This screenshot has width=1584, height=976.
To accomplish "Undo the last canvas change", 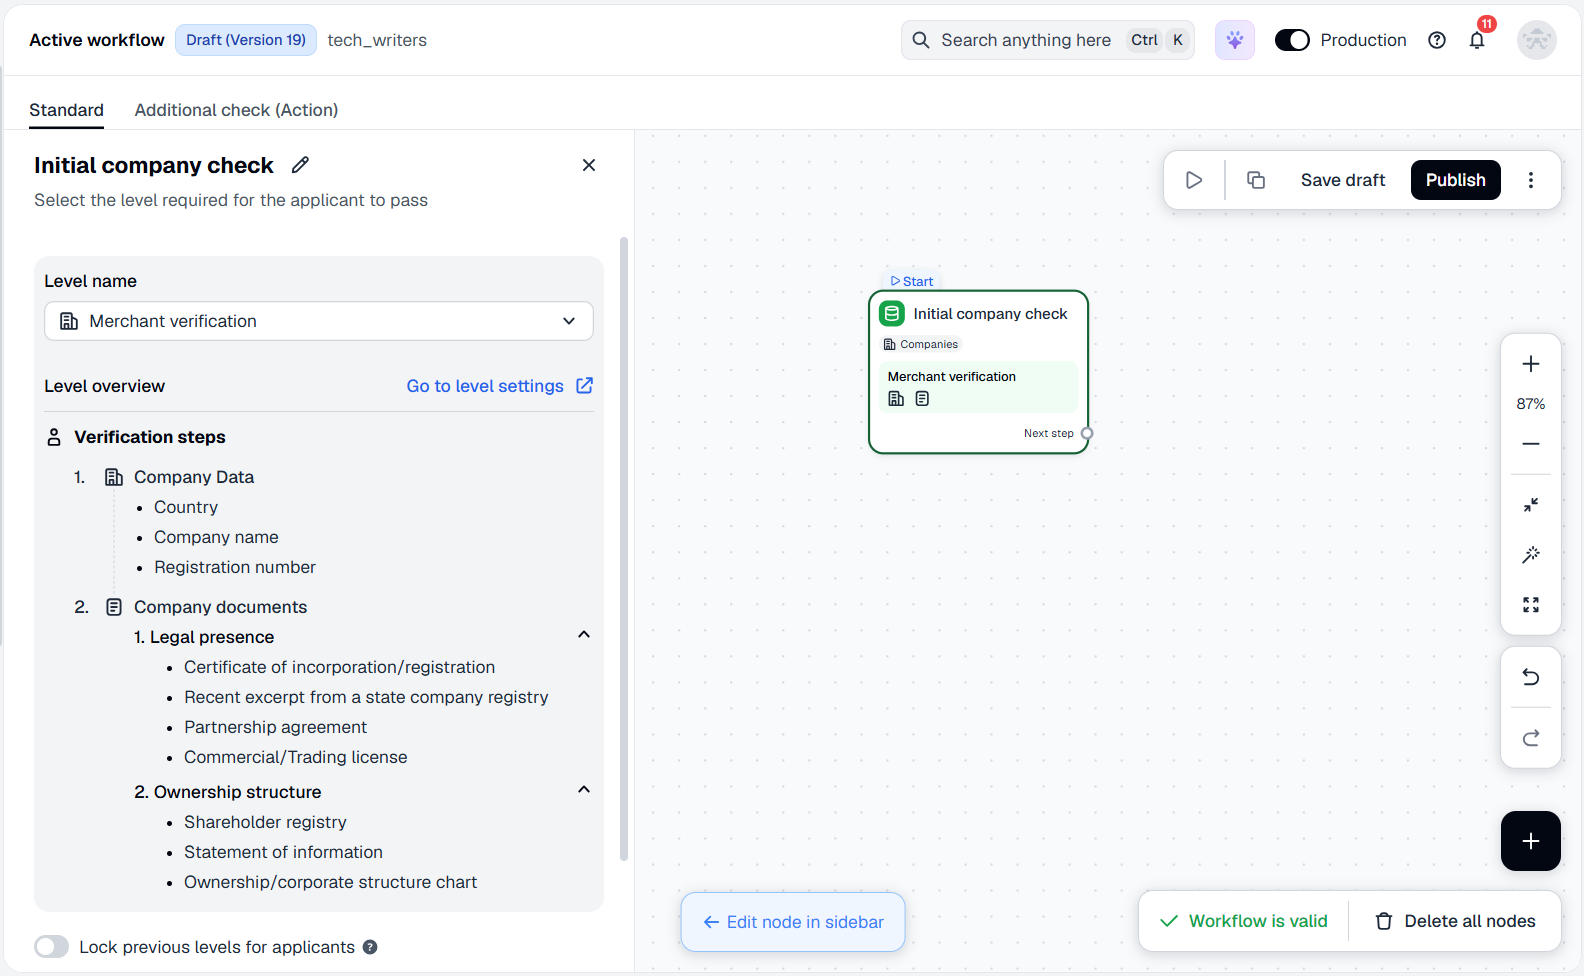I will 1530,677.
